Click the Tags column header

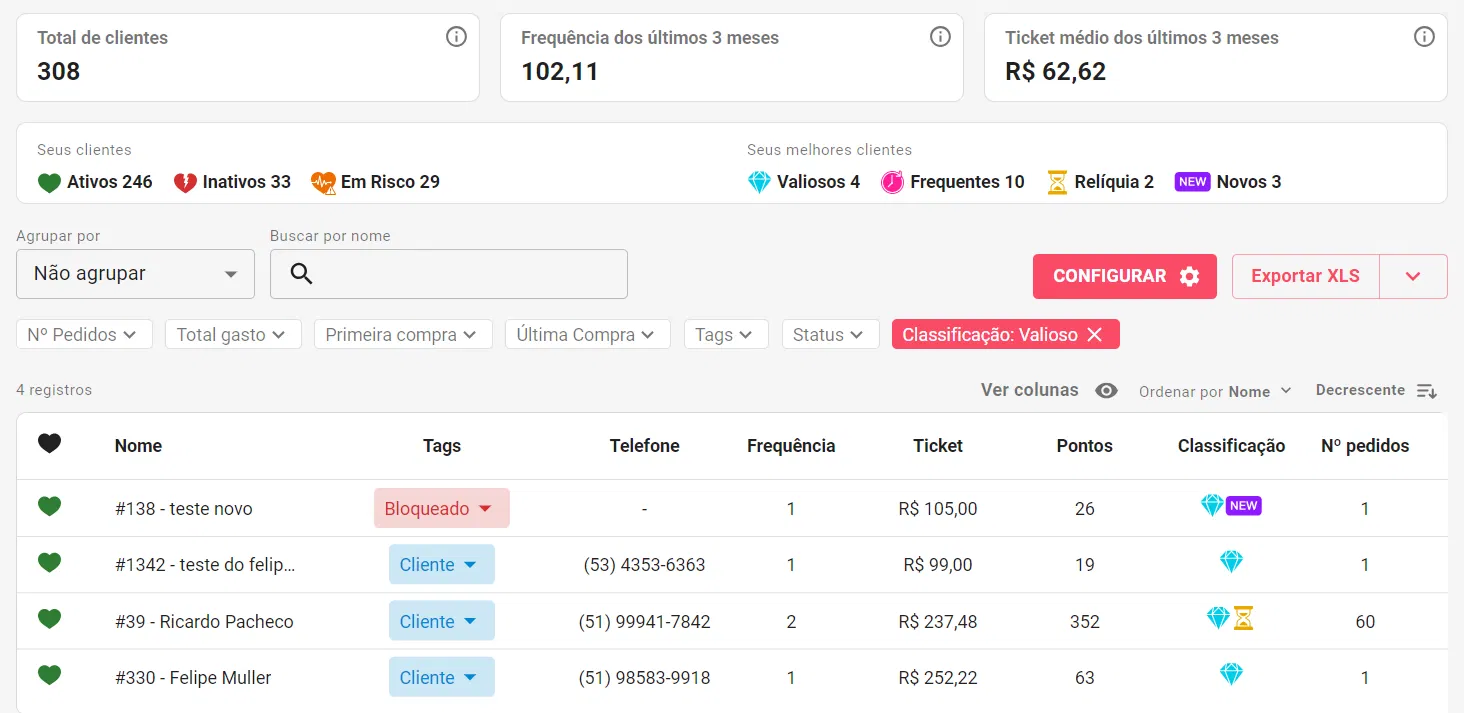tap(442, 446)
